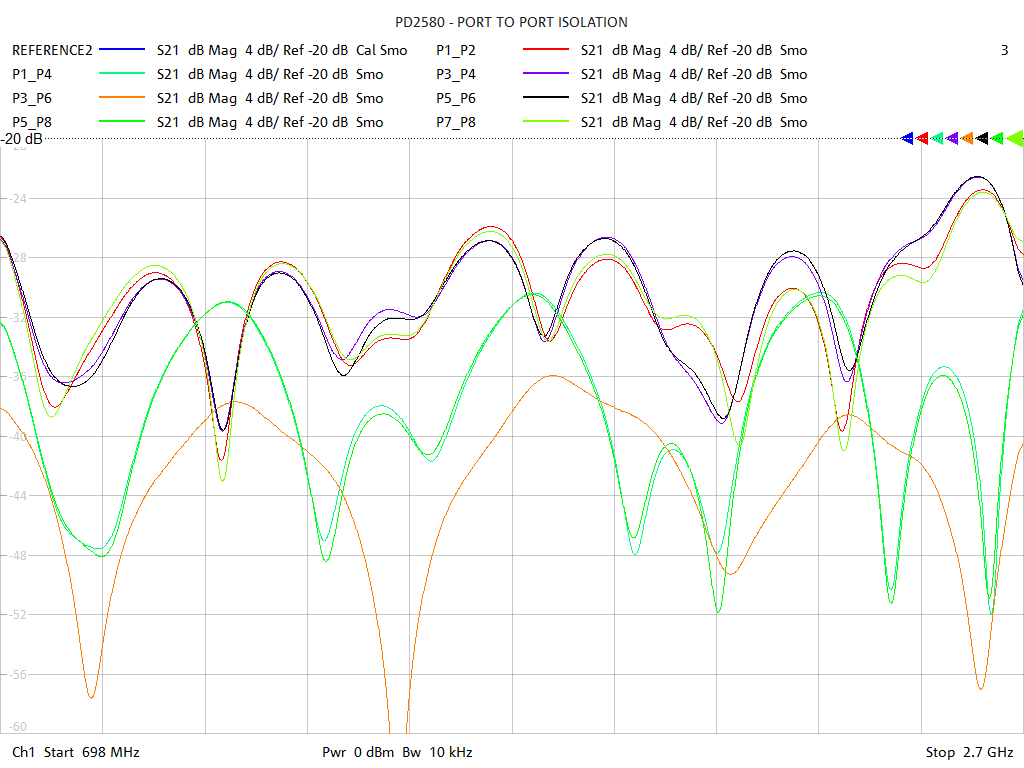Click the blue REFERENCE2 trace line swatch

[x=121, y=50]
